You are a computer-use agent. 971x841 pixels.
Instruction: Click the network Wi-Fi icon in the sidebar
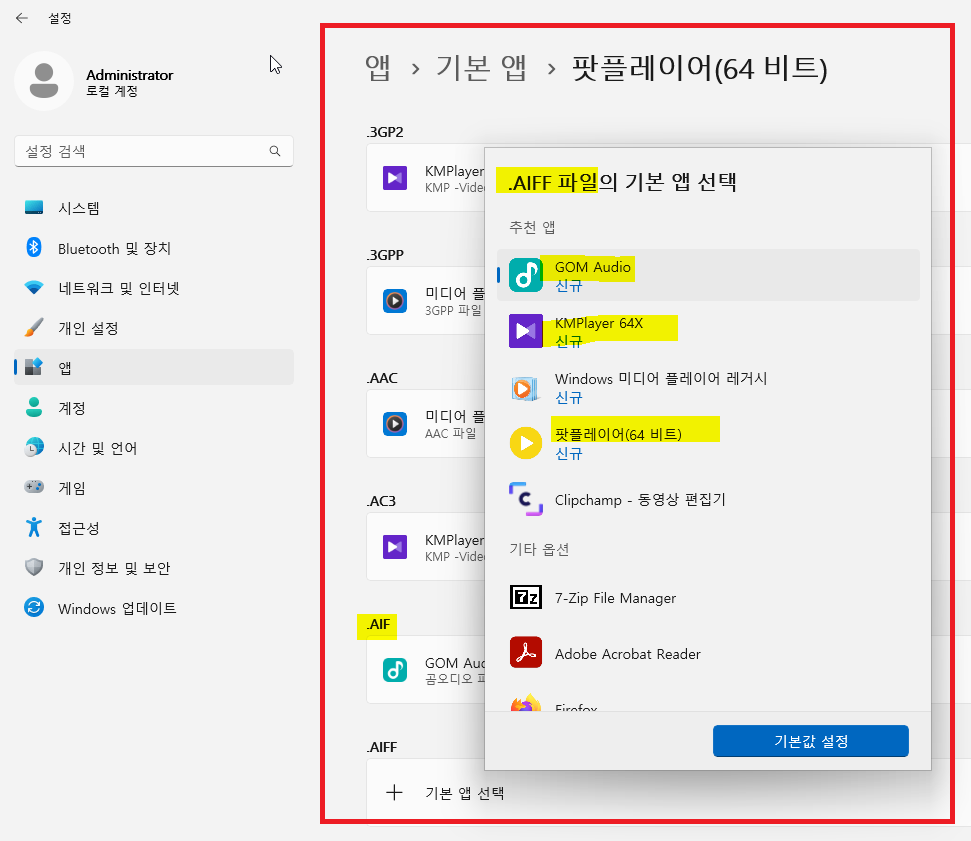pos(34,288)
